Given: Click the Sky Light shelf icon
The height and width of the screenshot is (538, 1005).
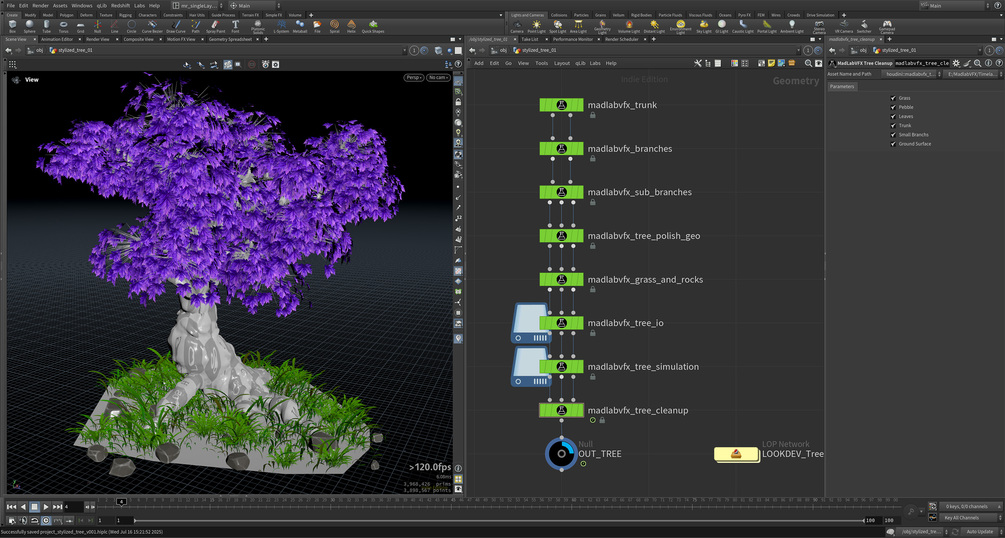Looking at the screenshot, I should click(x=704, y=26).
